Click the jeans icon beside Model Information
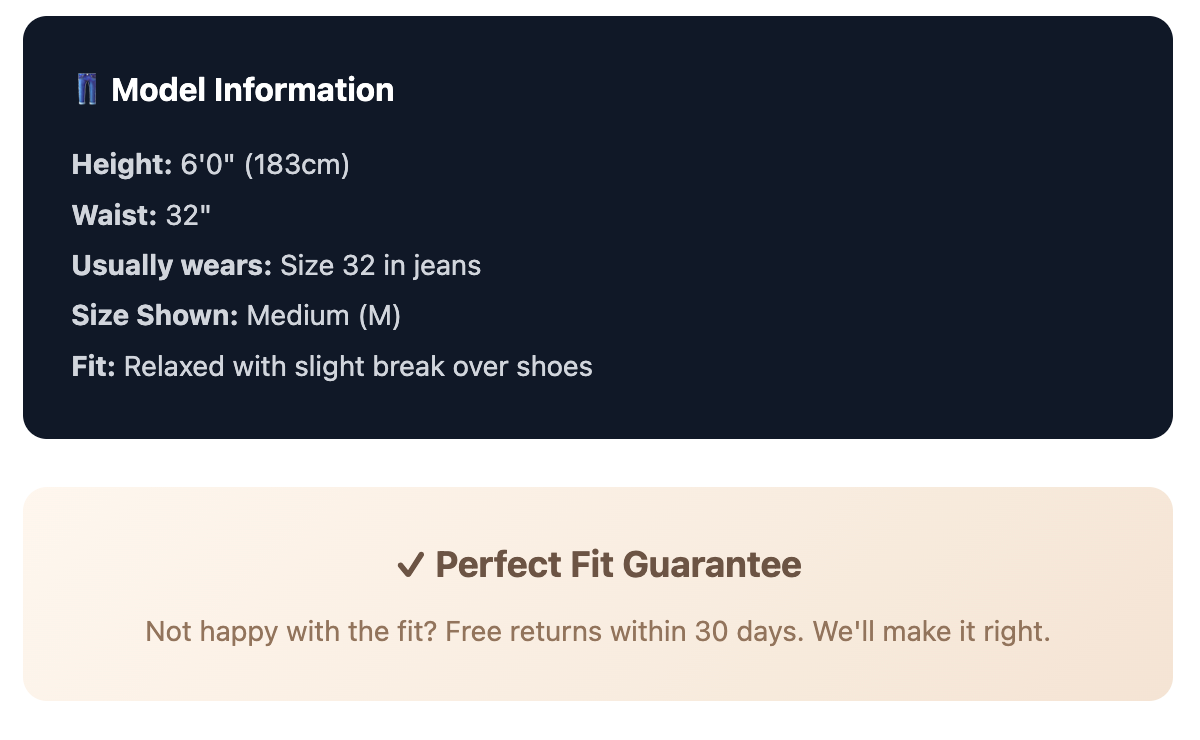The height and width of the screenshot is (740, 1200). point(87,90)
